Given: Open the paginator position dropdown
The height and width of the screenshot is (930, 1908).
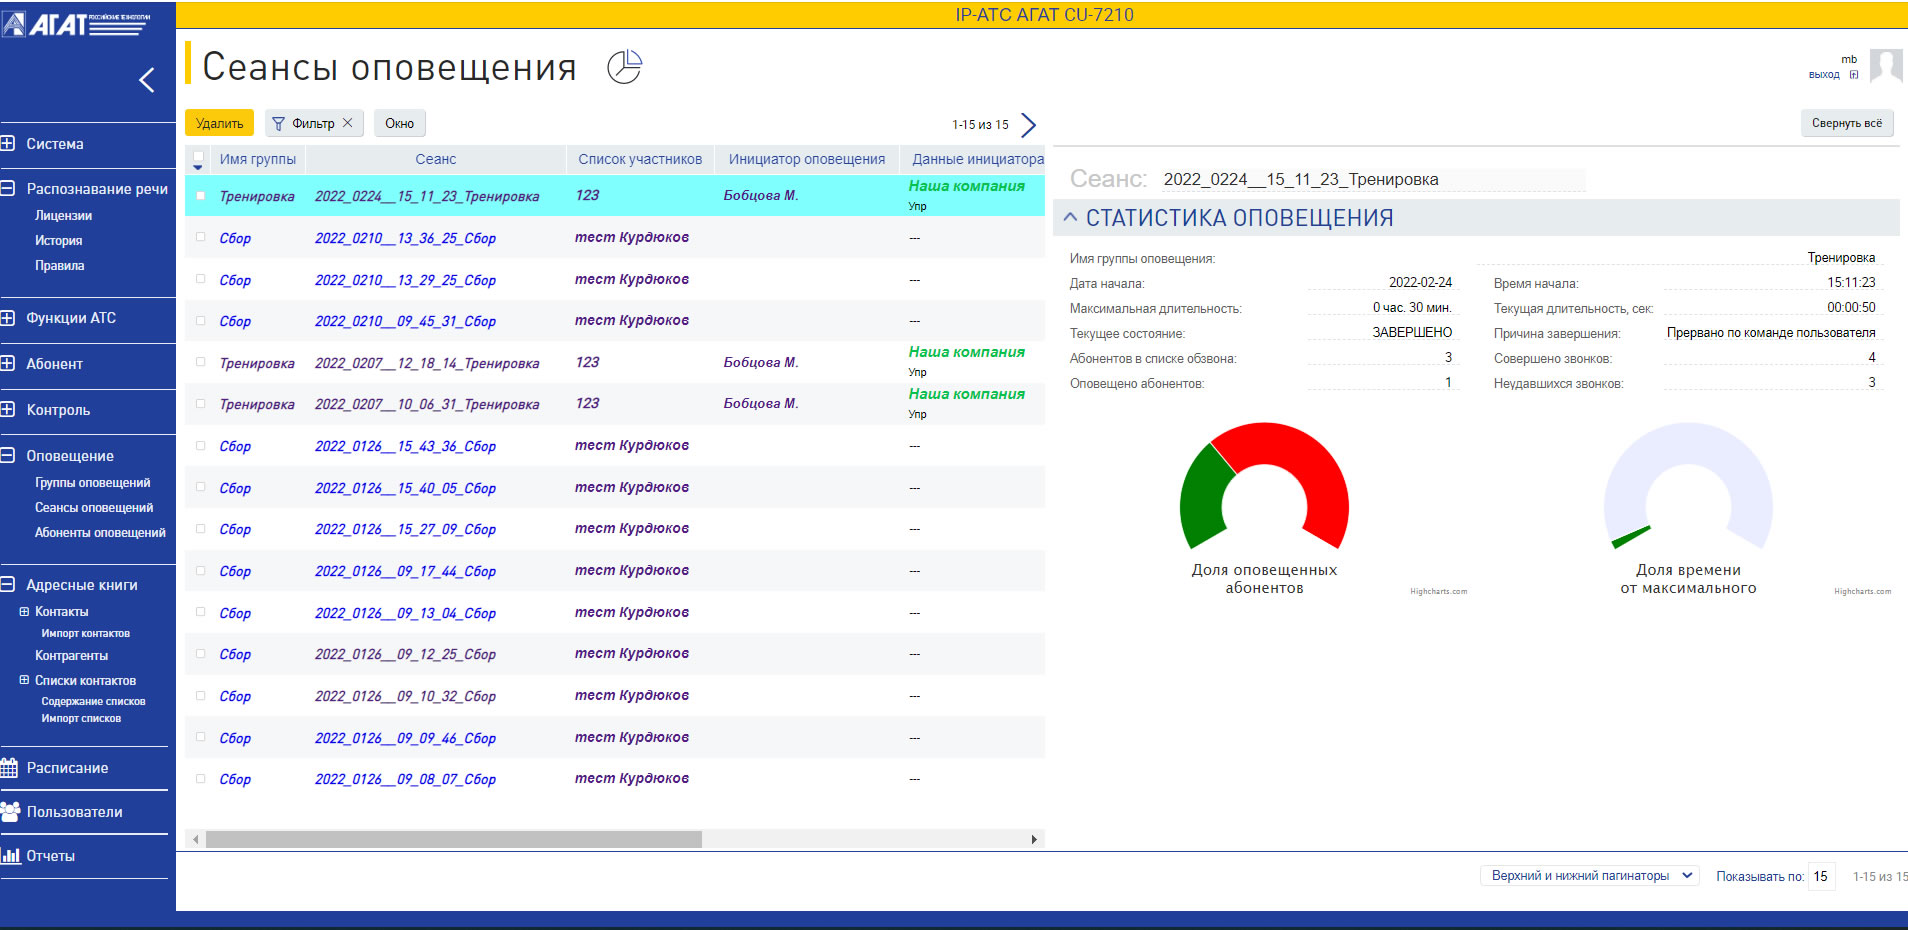Looking at the screenshot, I should (x=1589, y=876).
